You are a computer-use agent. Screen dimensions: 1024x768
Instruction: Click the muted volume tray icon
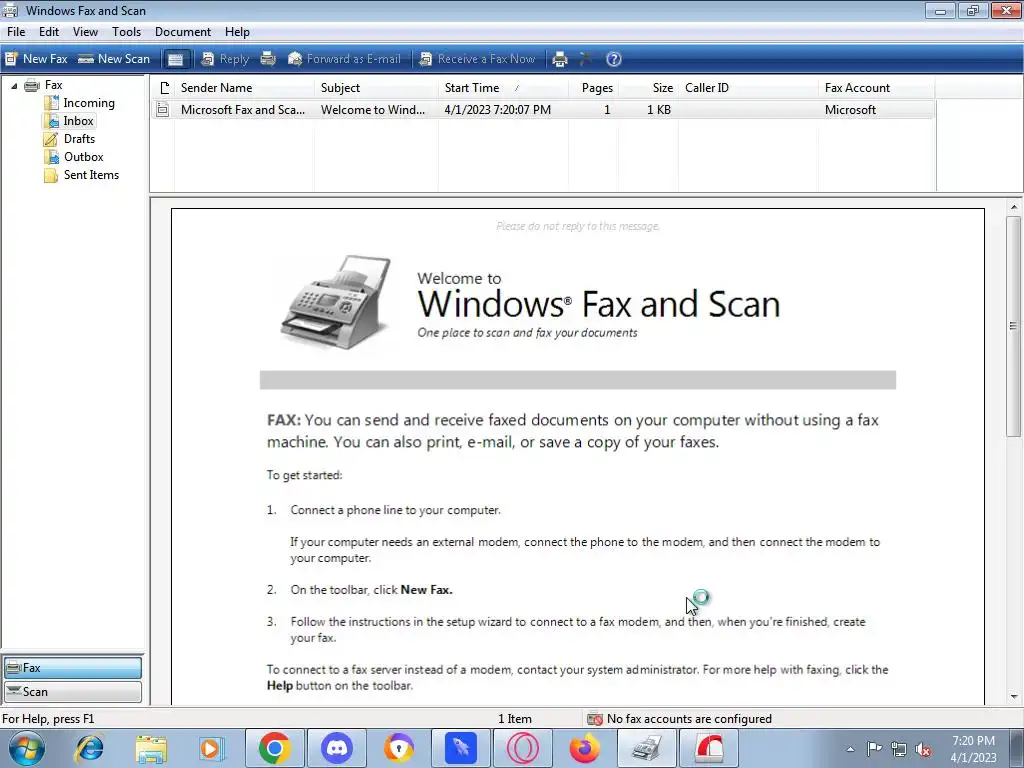(x=923, y=749)
